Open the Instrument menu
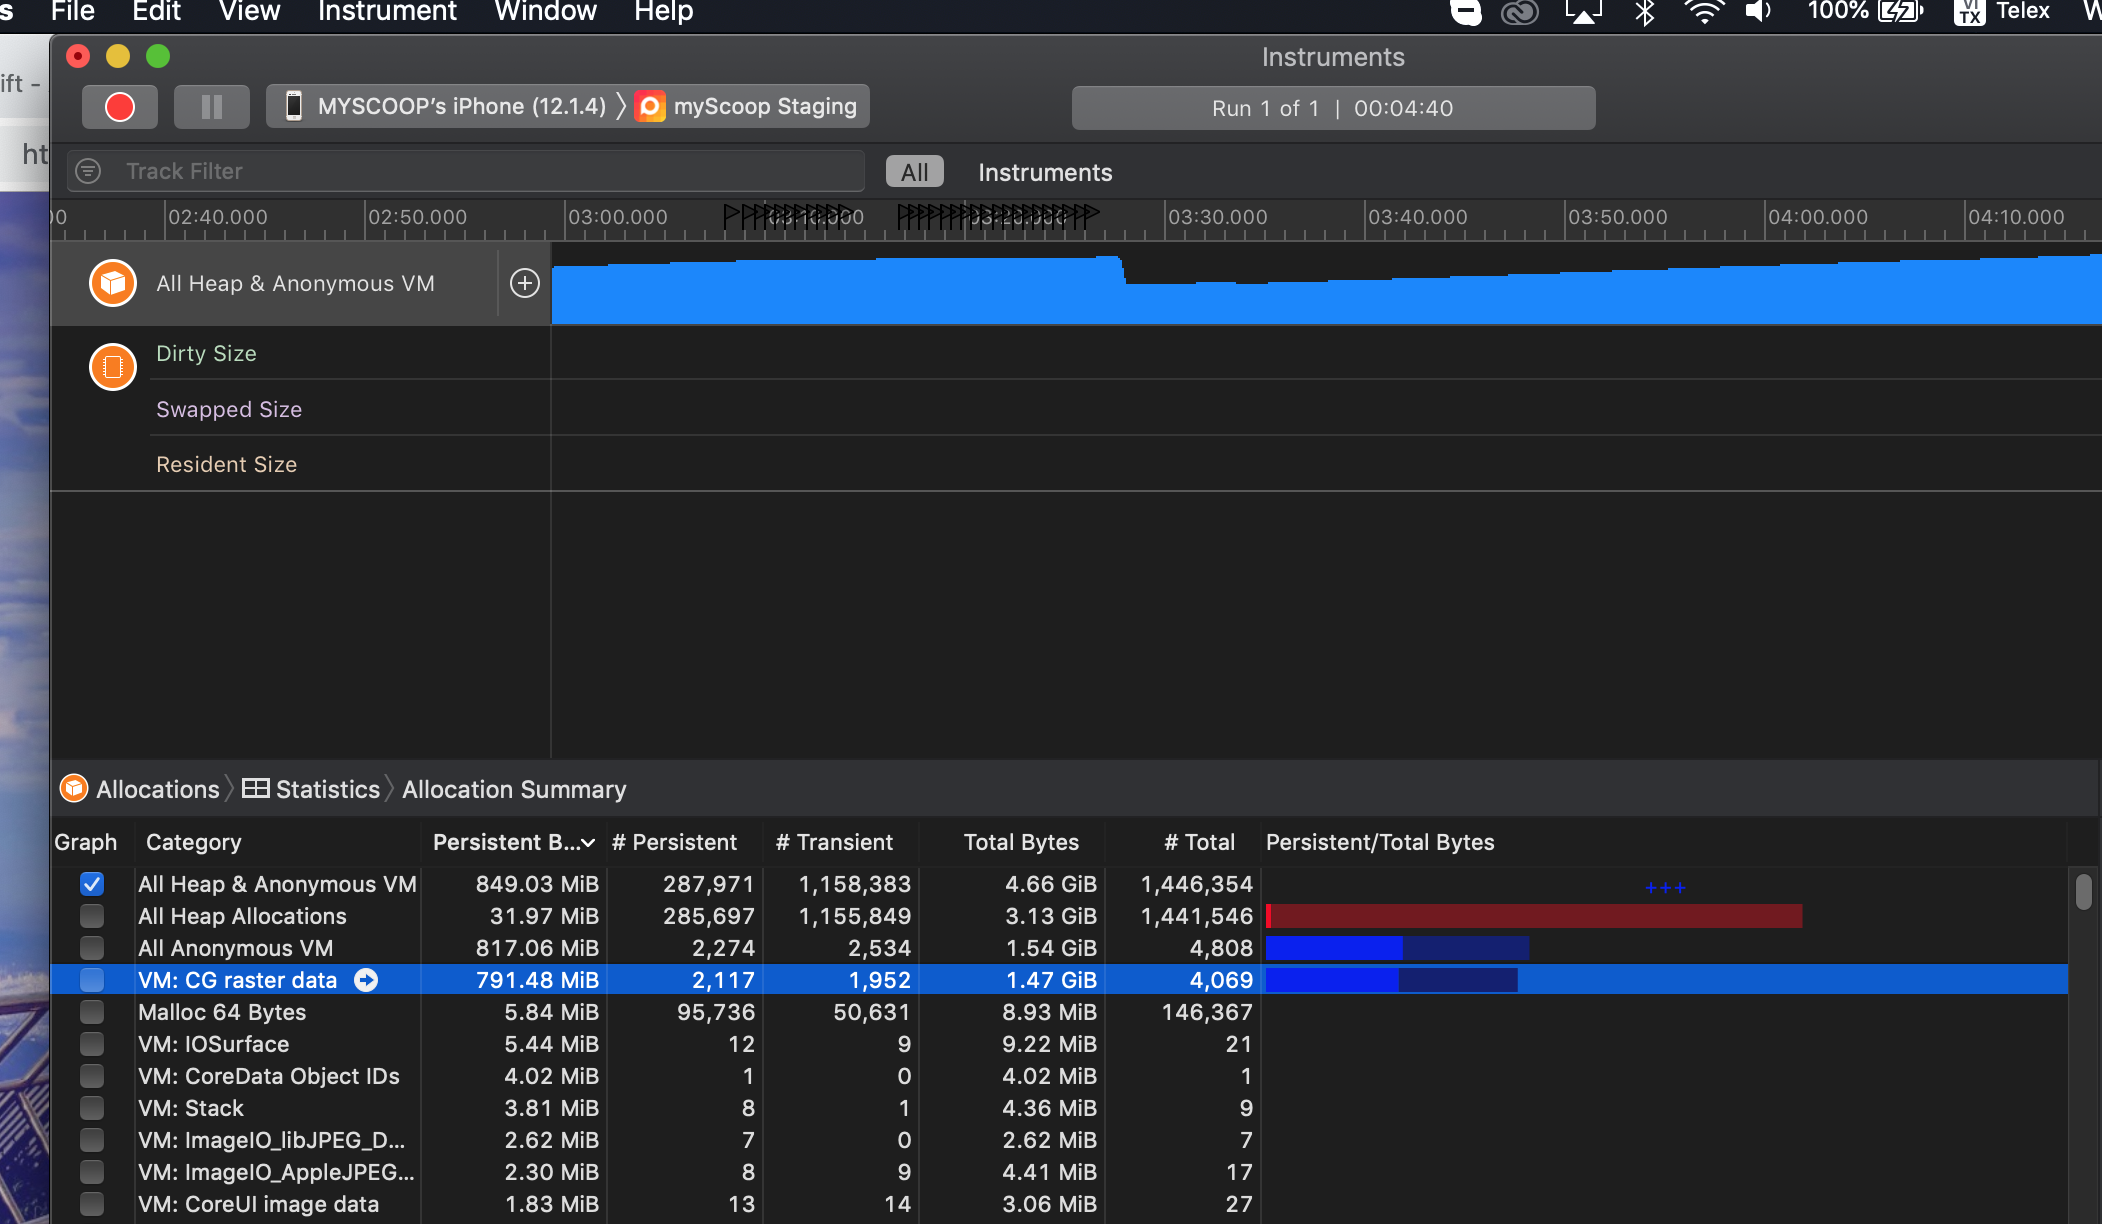This screenshot has width=2102, height=1224. click(x=387, y=12)
